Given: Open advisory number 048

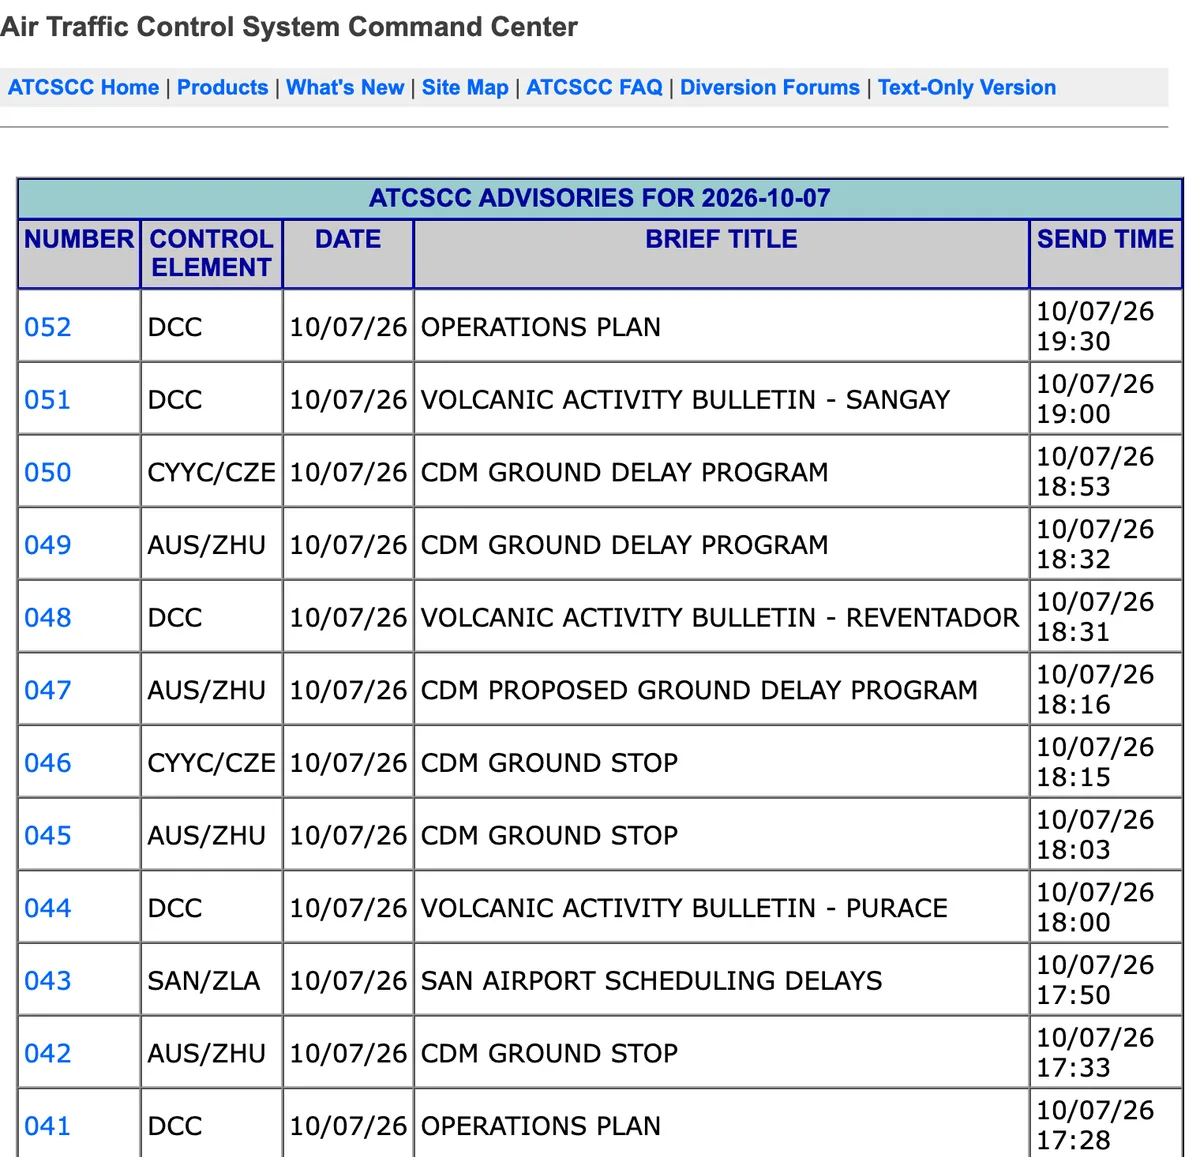Looking at the screenshot, I should [x=48, y=617].
